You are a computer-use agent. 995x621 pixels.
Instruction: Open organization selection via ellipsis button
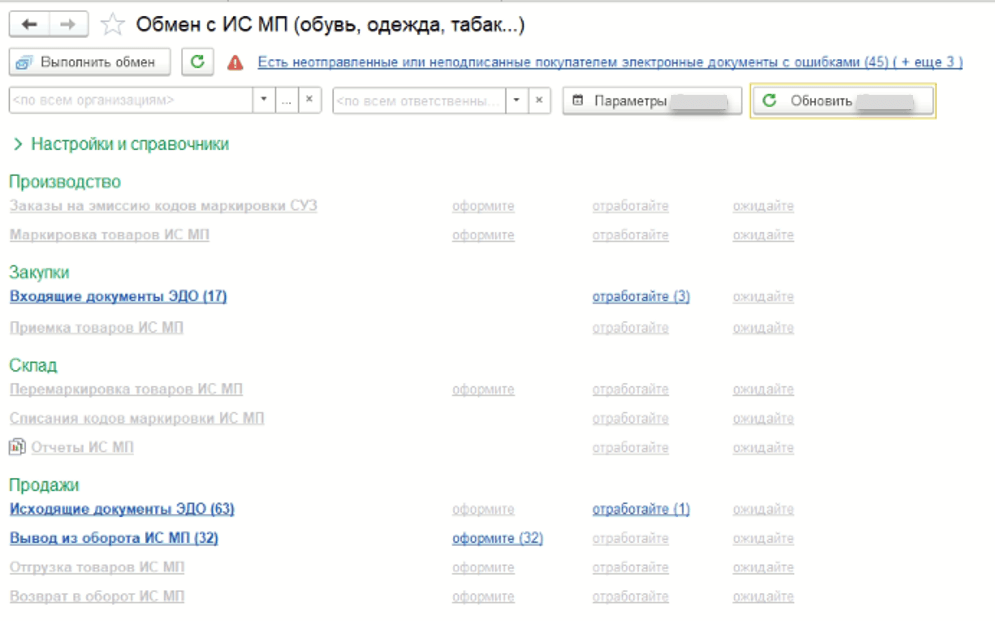pos(286,101)
